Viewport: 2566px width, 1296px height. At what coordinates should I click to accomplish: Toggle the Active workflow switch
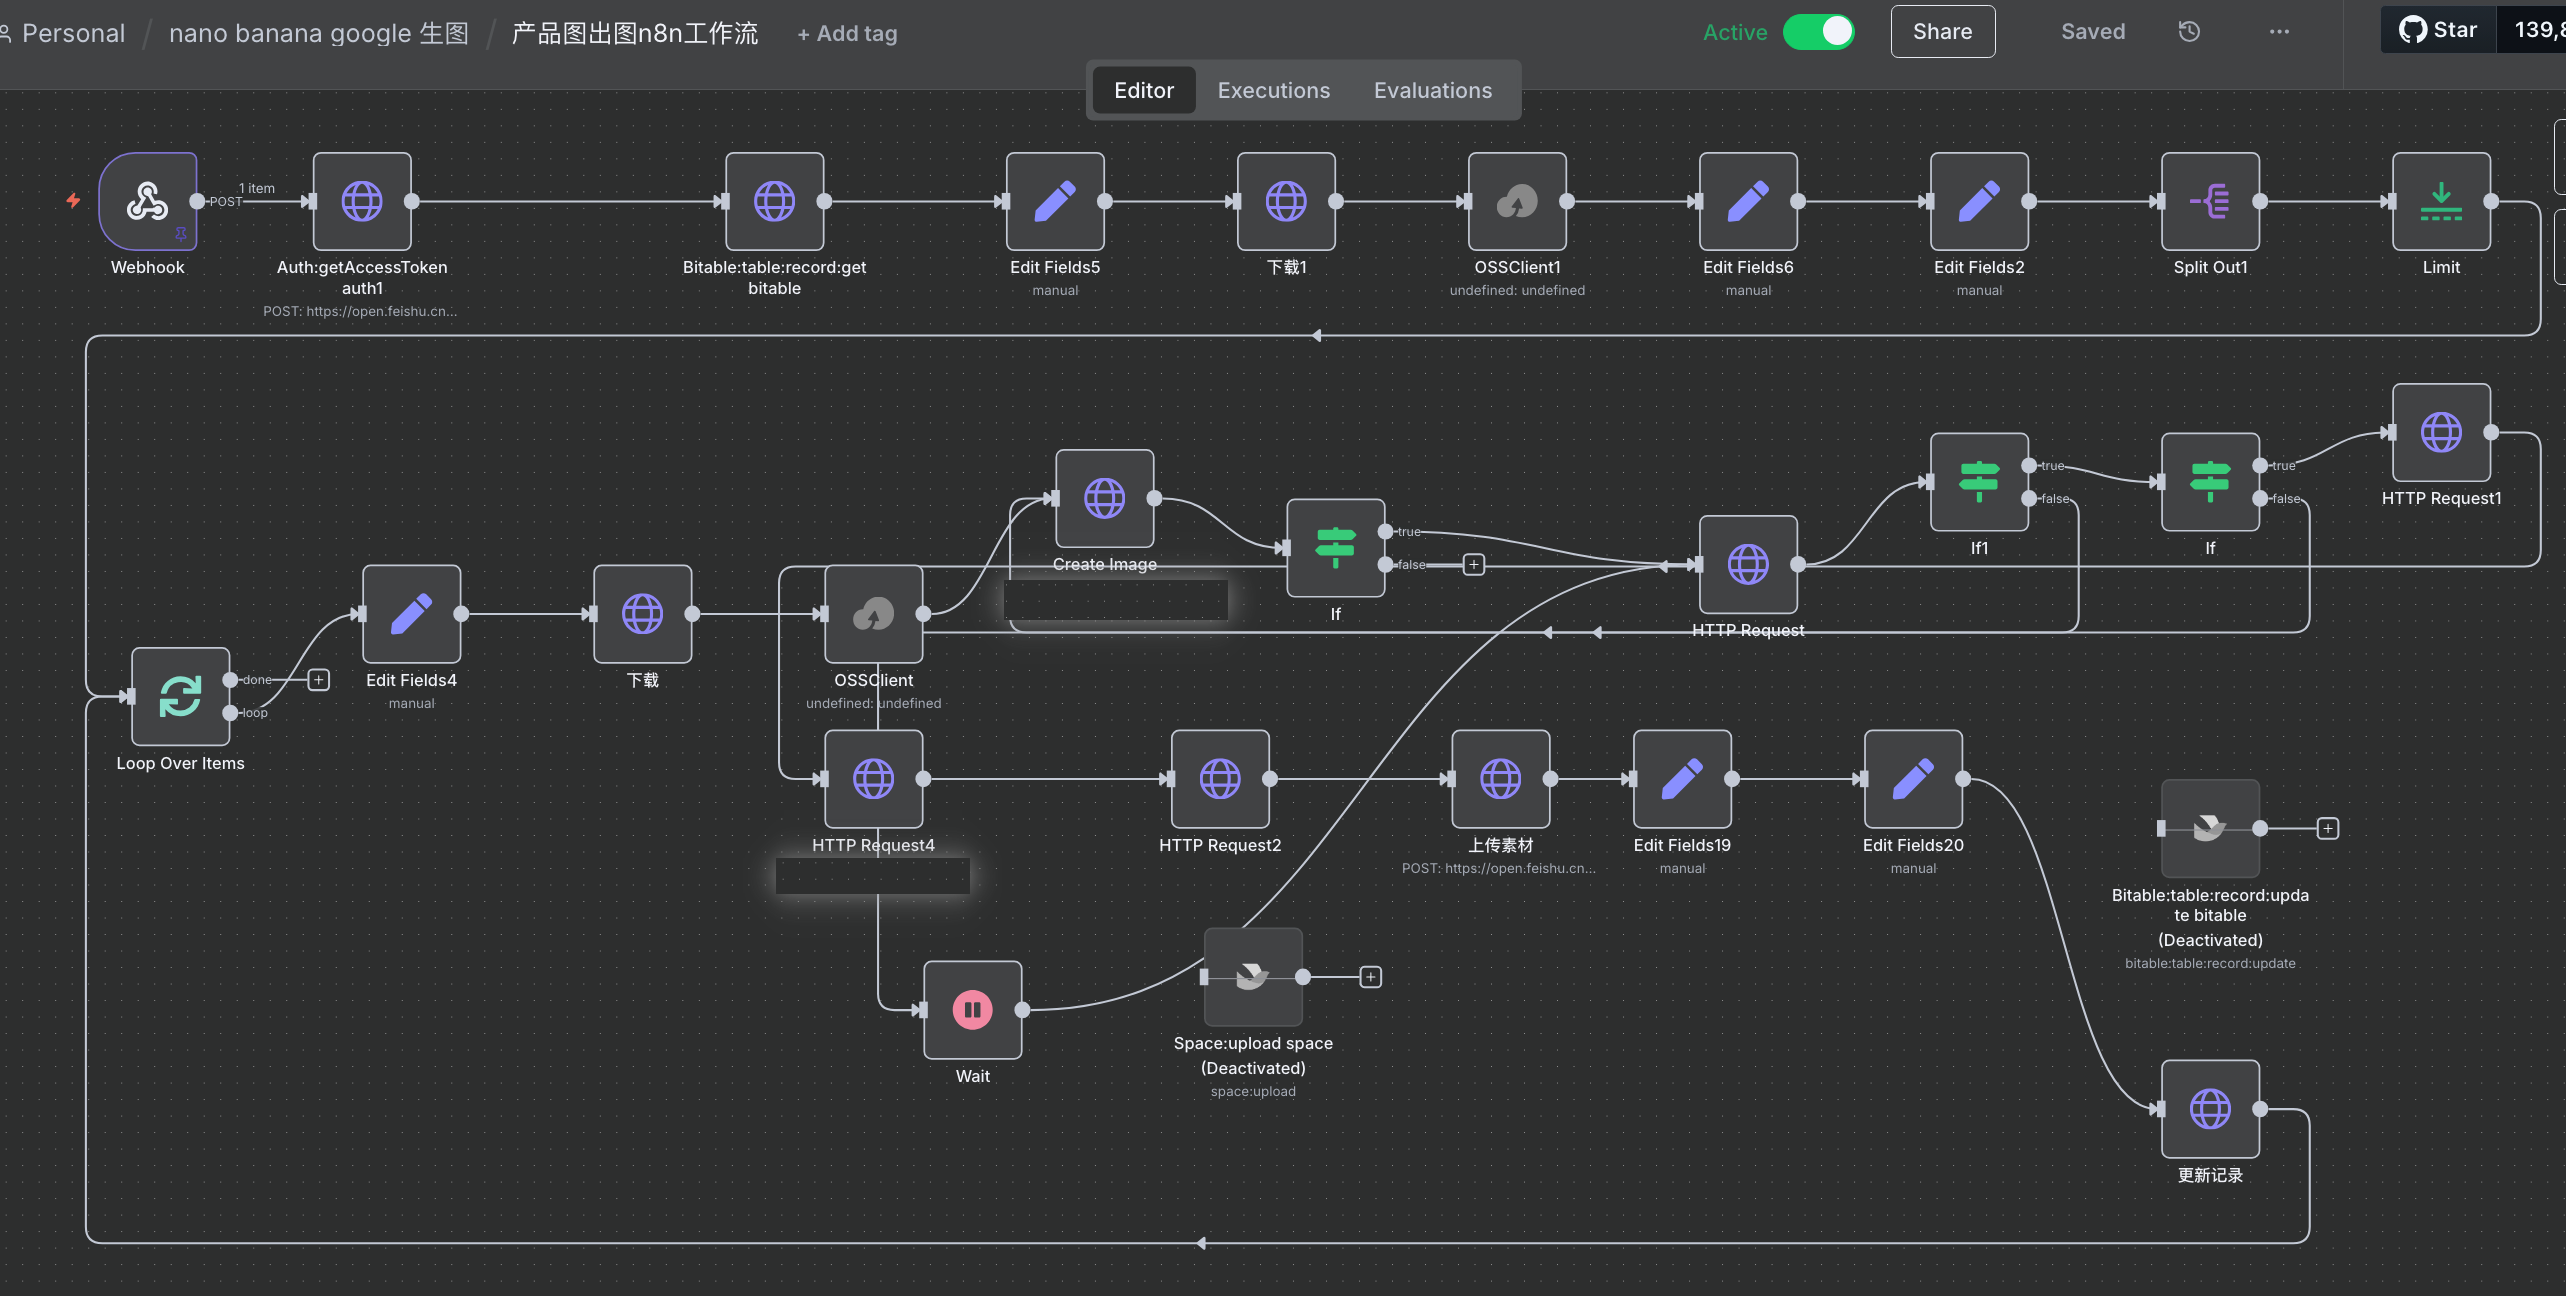[1819, 32]
